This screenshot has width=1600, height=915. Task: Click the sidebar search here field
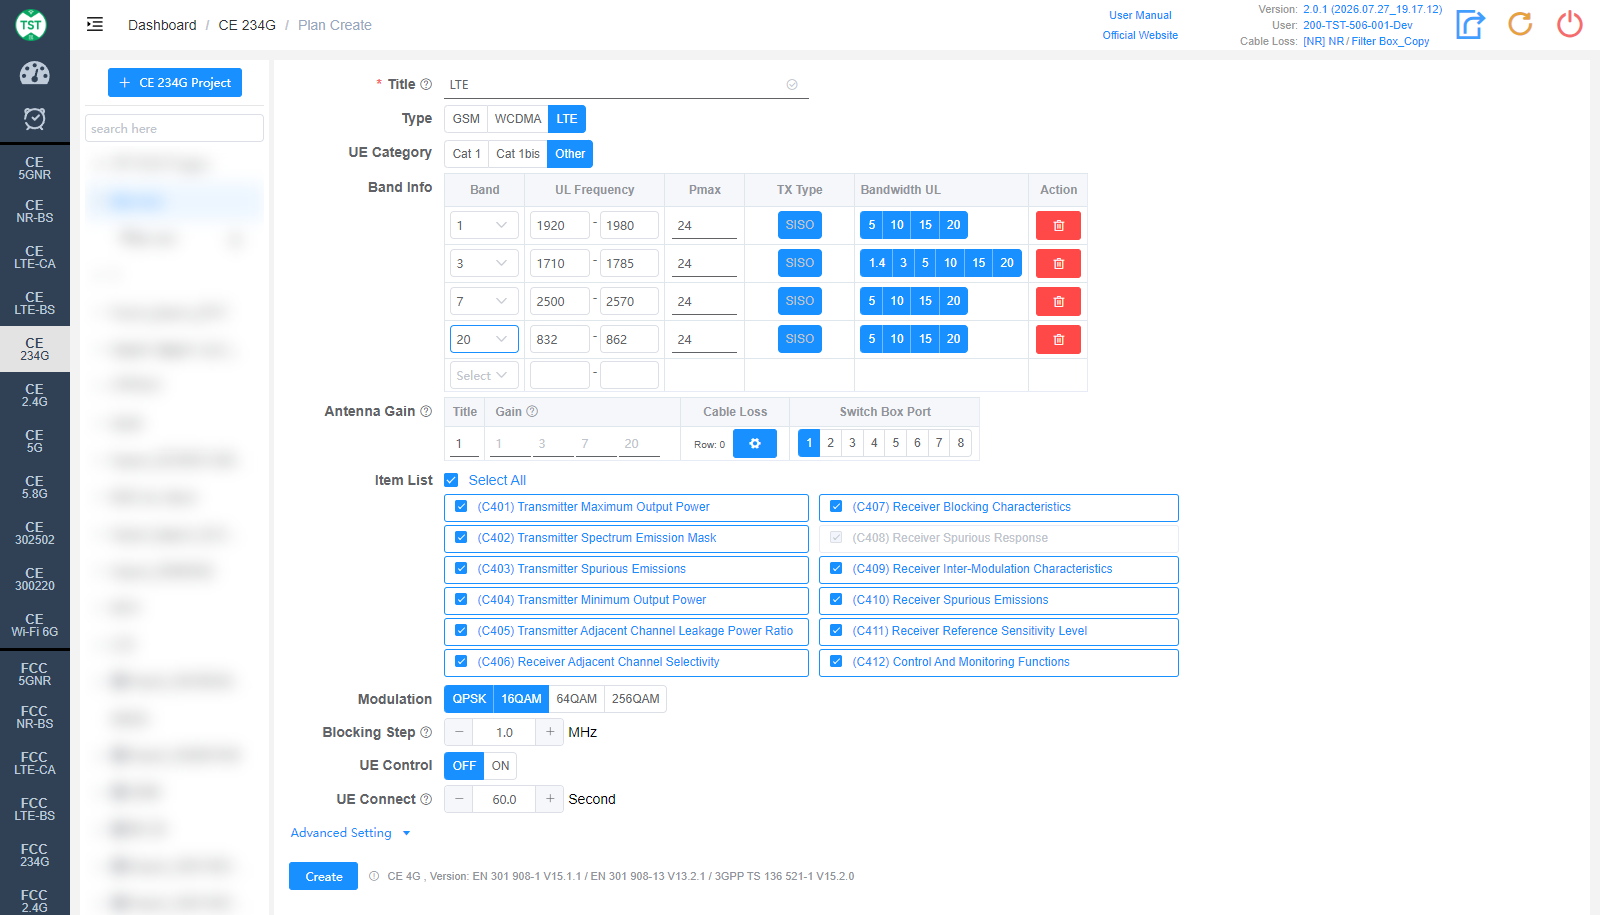(175, 129)
